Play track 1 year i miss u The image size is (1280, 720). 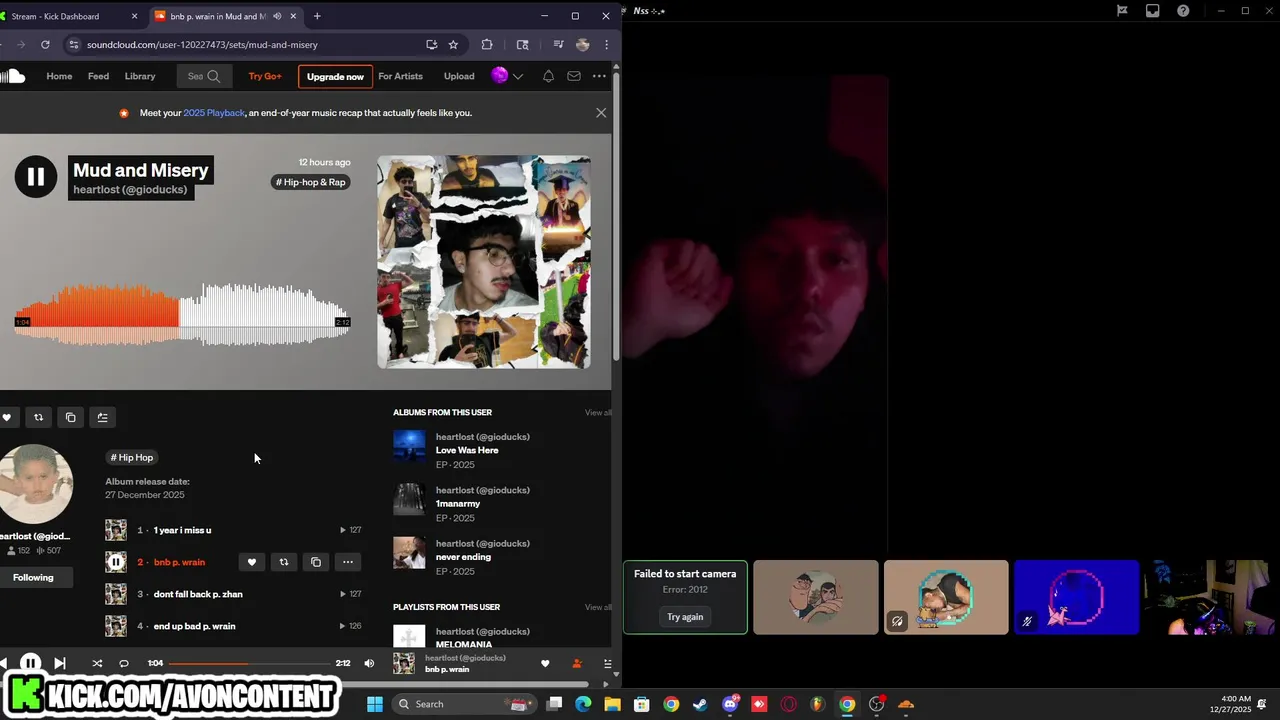(x=182, y=530)
